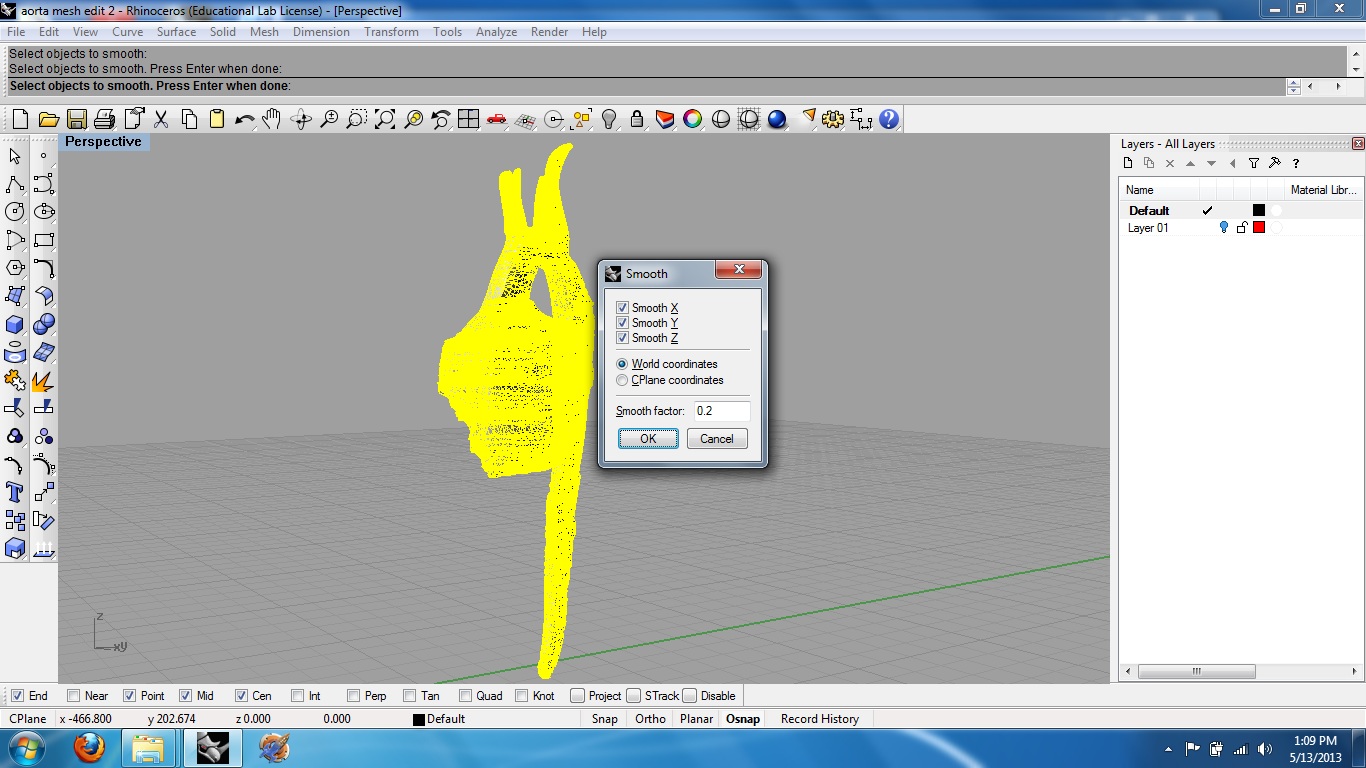The width and height of the screenshot is (1366, 768).
Task: Pick the Polygon tool in left sidebar
Action: tap(15, 268)
